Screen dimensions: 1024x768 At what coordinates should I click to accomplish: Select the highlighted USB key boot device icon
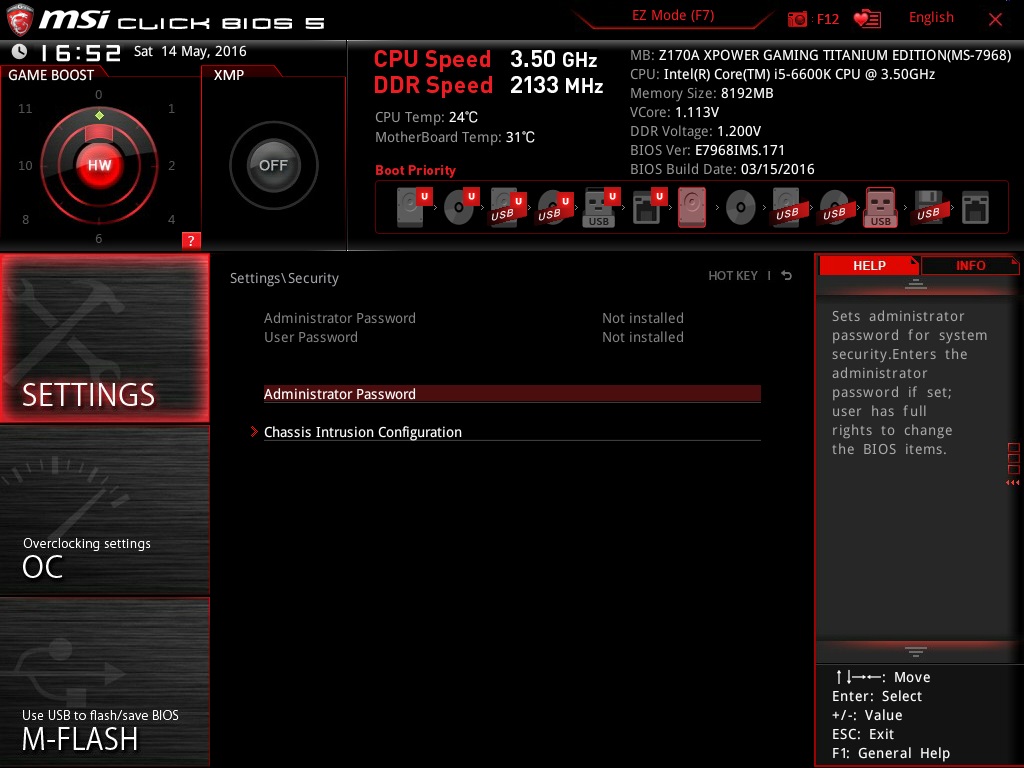pyautogui.click(x=880, y=207)
